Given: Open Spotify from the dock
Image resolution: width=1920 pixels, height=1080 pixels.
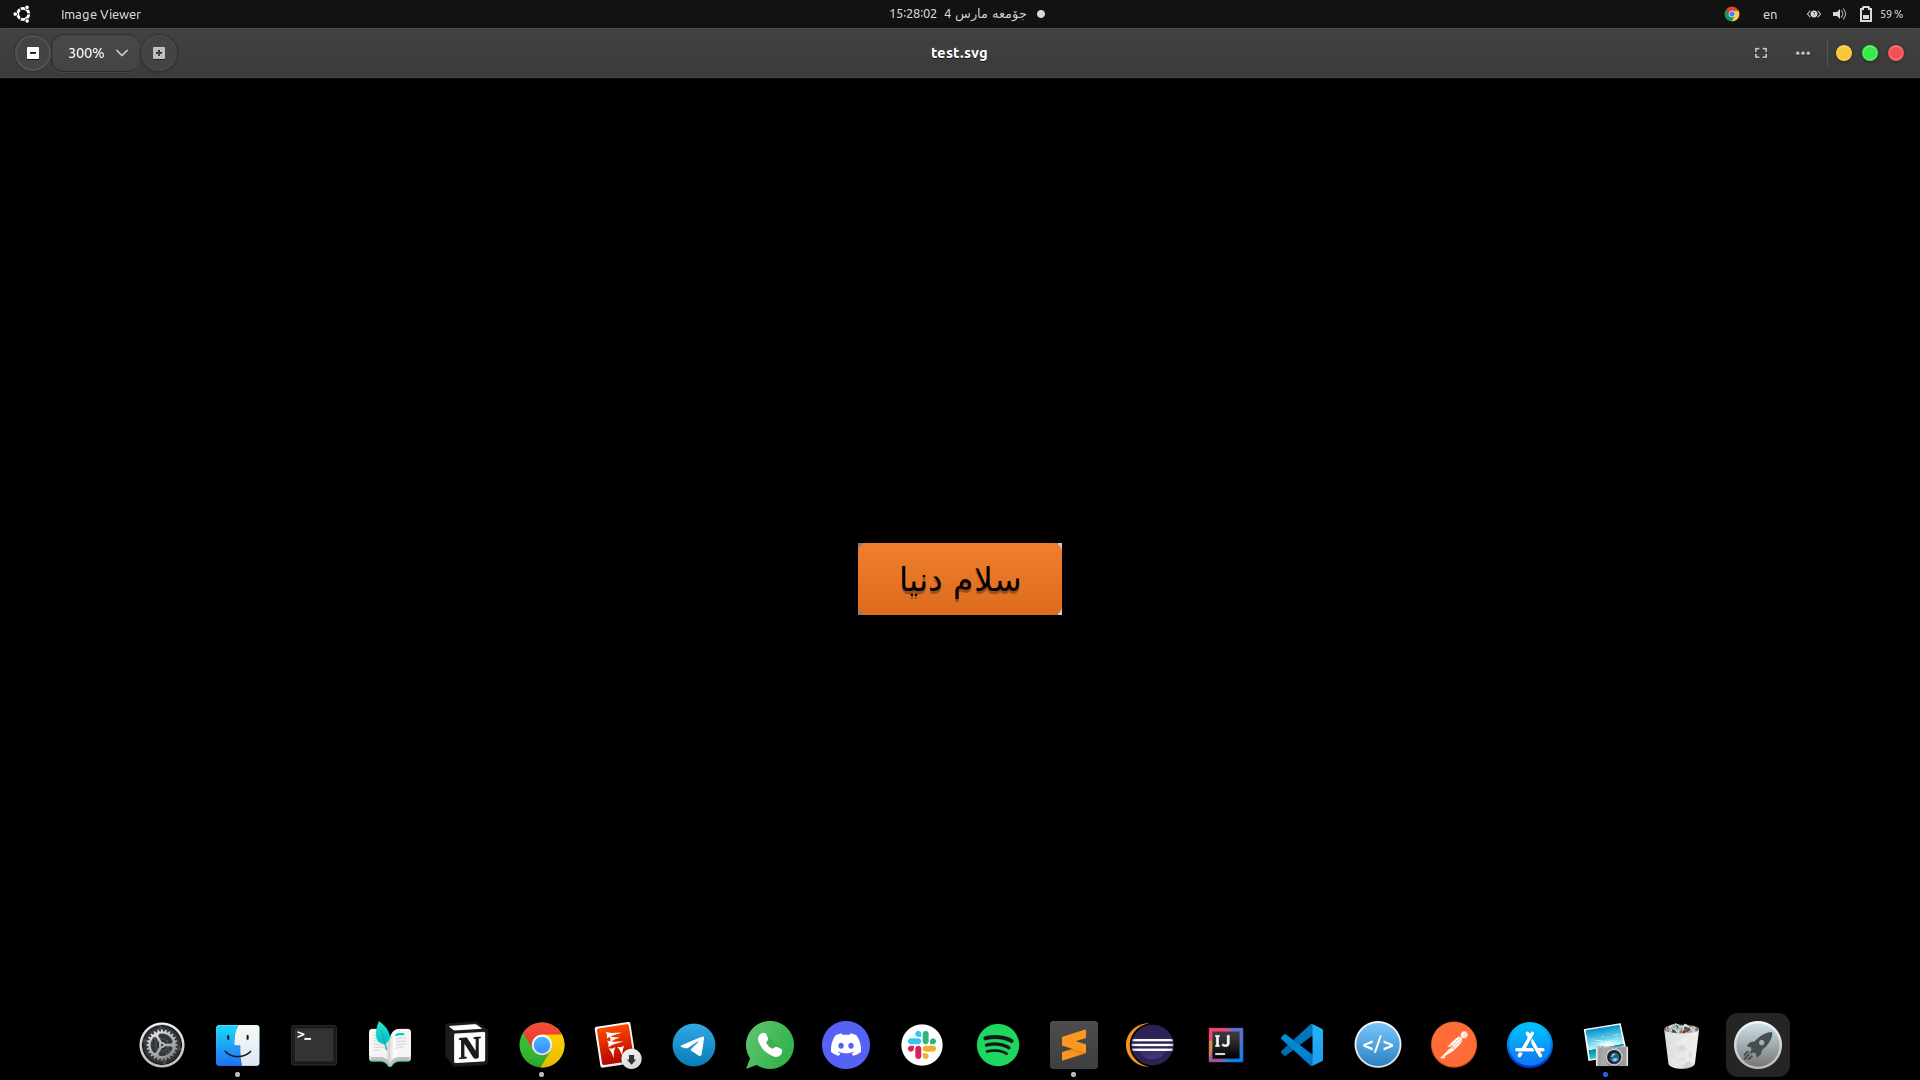Looking at the screenshot, I should pyautogui.click(x=998, y=1045).
